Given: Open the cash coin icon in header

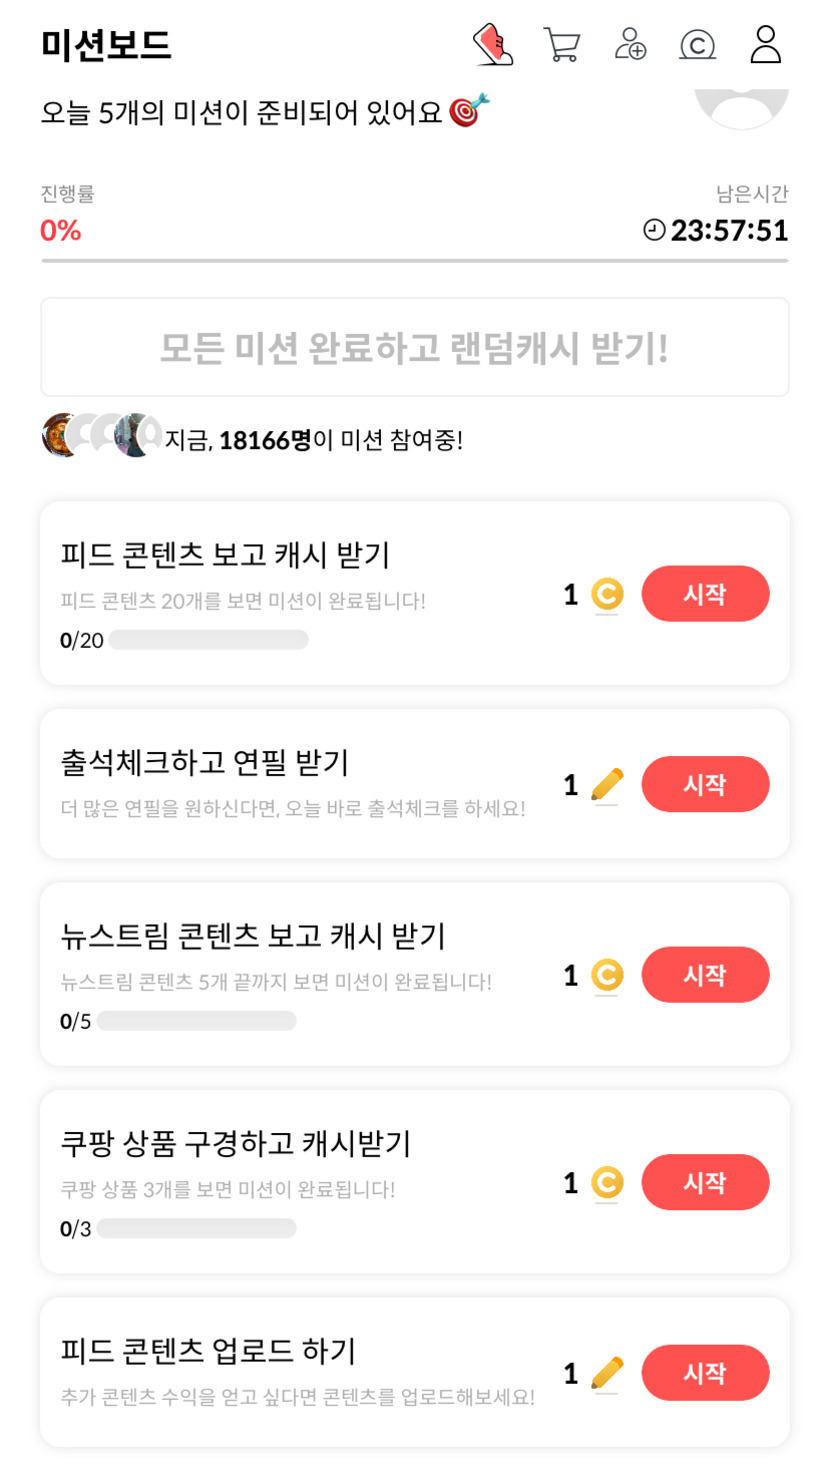Looking at the screenshot, I should coord(697,45).
